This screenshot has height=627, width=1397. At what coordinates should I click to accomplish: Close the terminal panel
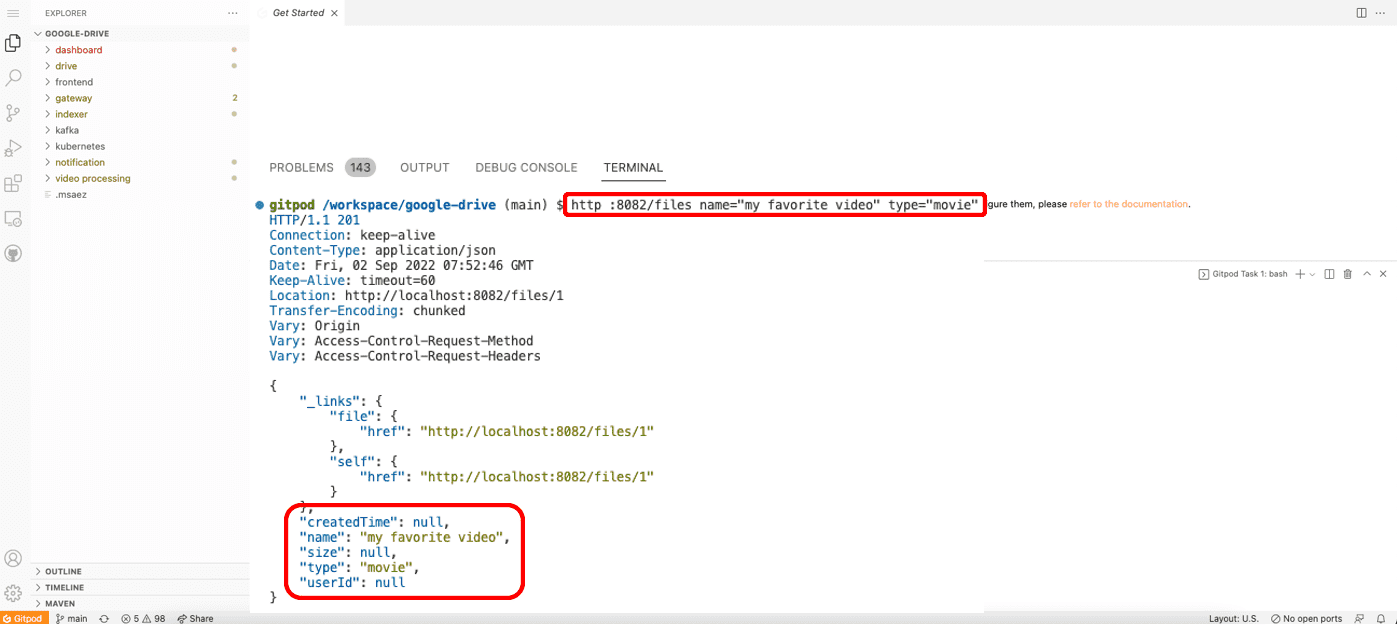[x=1384, y=274]
